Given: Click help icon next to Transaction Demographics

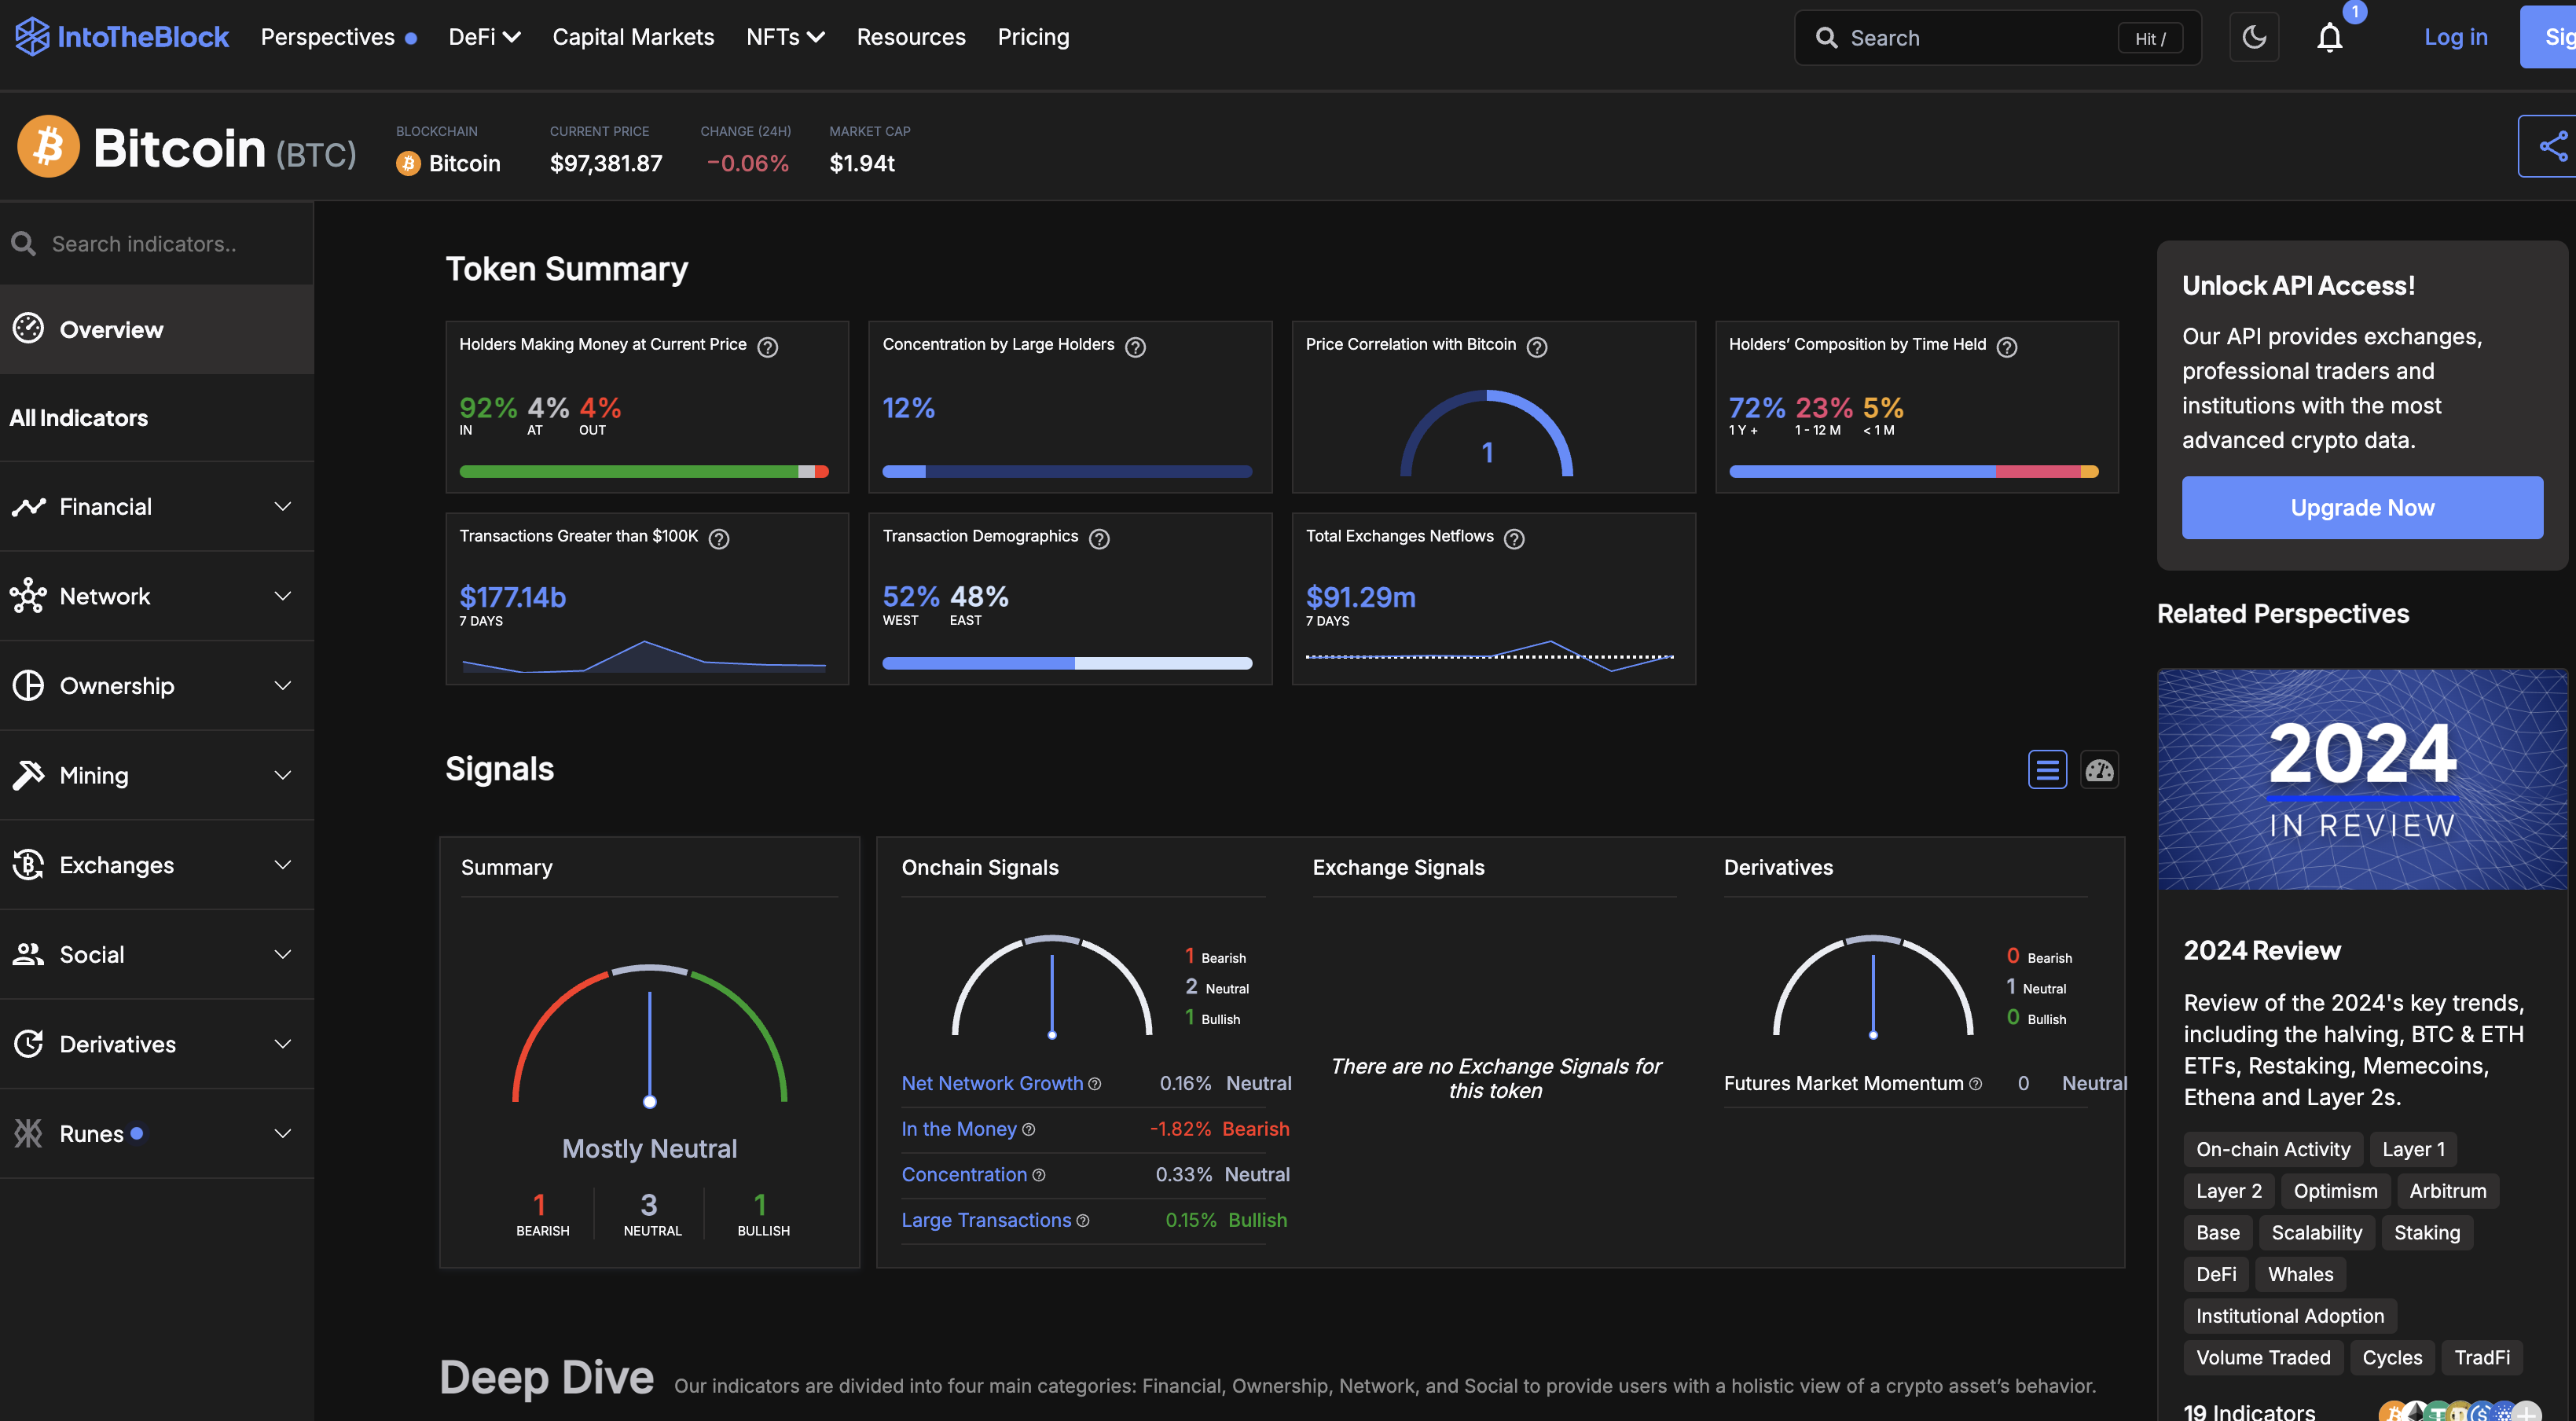Looking at the screenshot, I should coord(1099,539).
